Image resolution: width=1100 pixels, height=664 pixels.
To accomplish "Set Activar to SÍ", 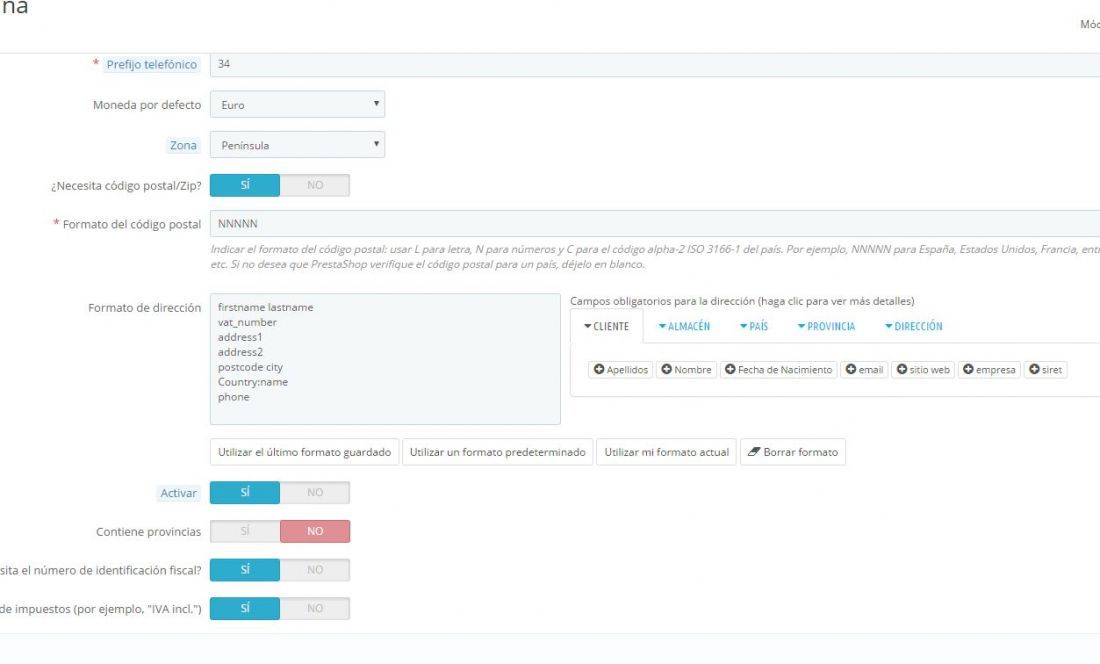I will pyautogui.click(x=245, y=492).
